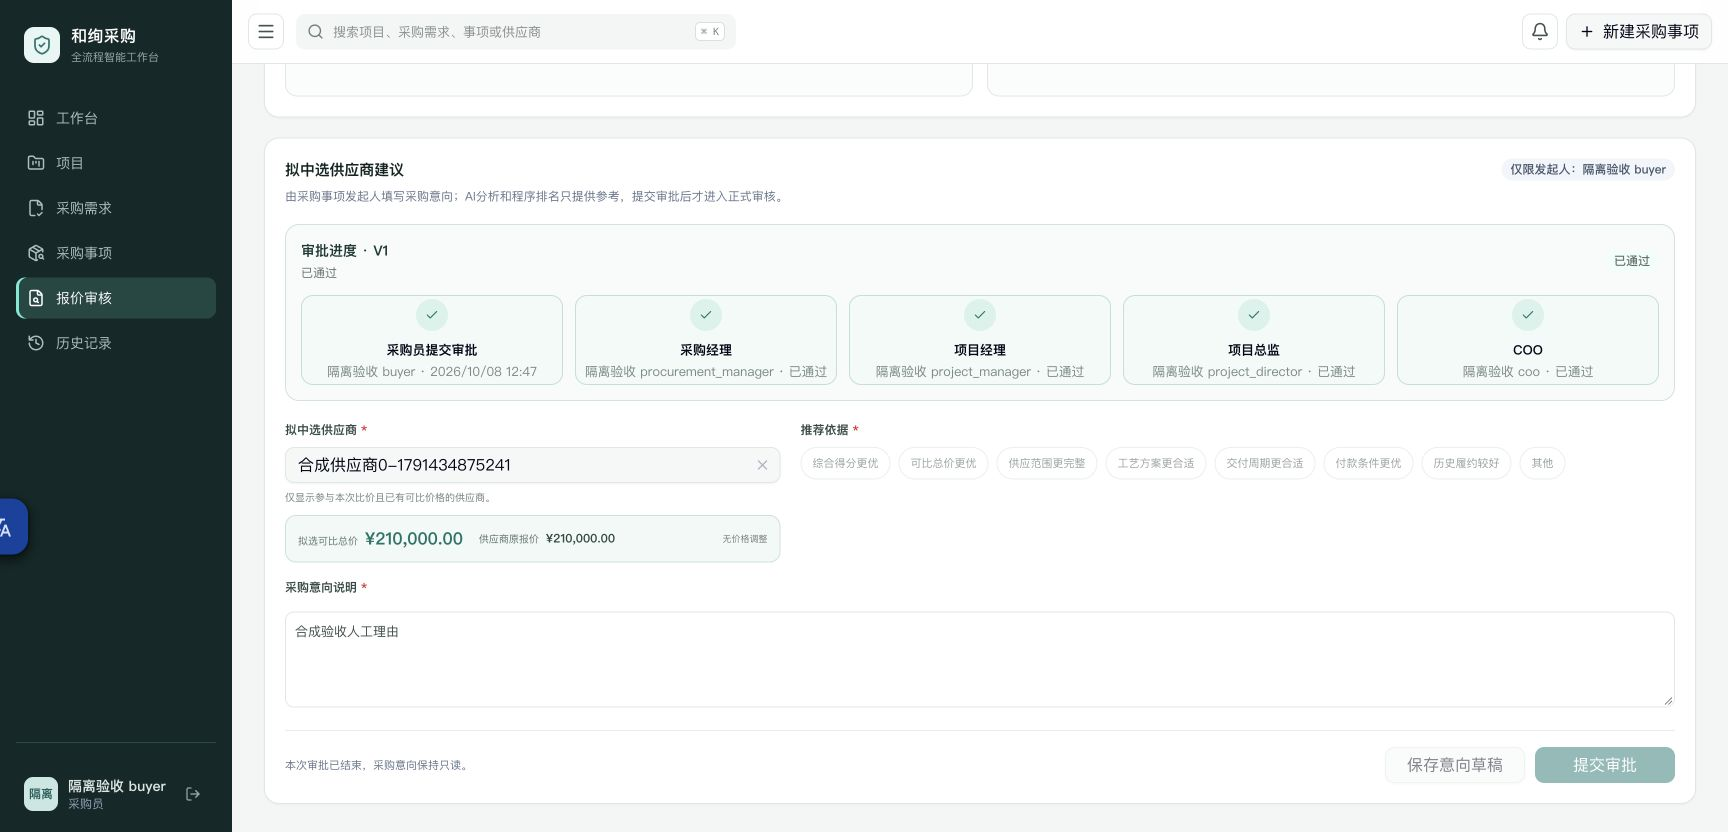Screen dimensions: 1728x832
Task: Click logout icon beside user name
Action: coord(193,794)
